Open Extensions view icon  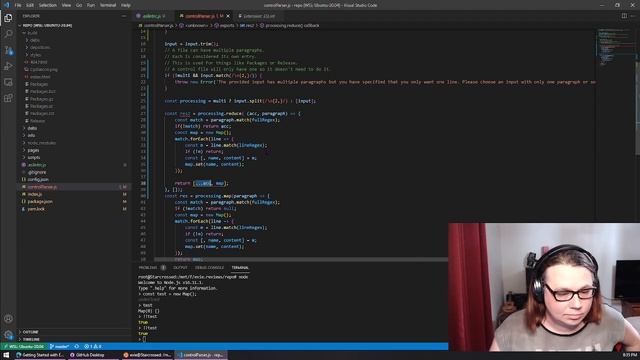(x=8, y=98)
